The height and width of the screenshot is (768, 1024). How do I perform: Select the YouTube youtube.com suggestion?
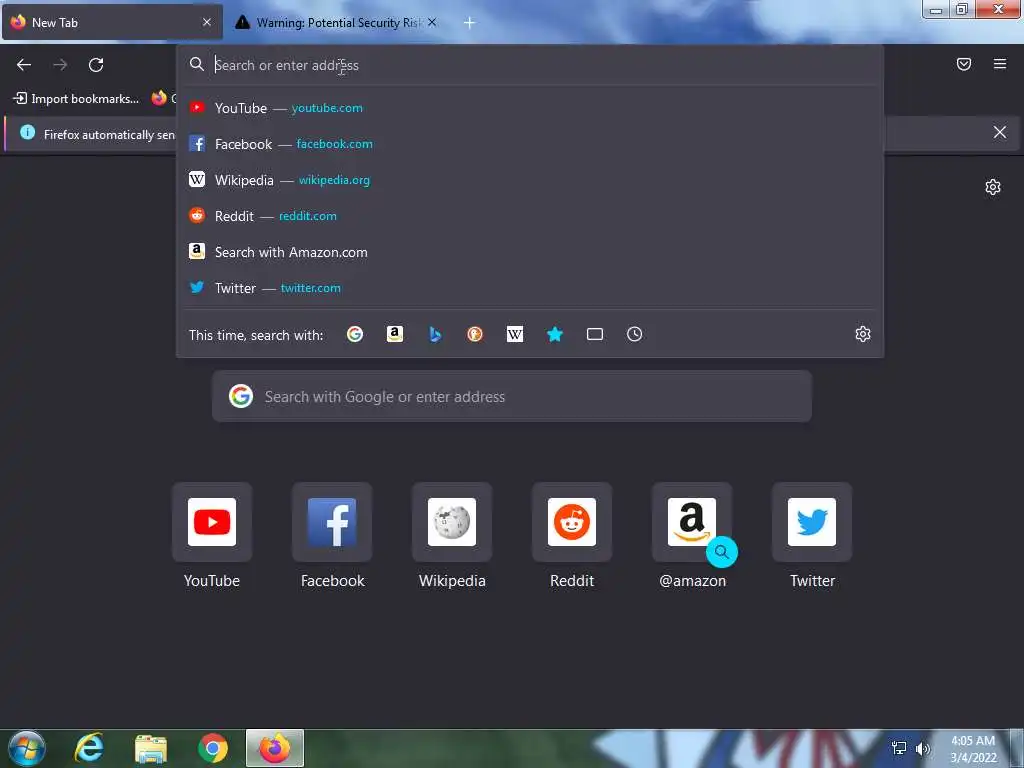(x=530, y=108)
